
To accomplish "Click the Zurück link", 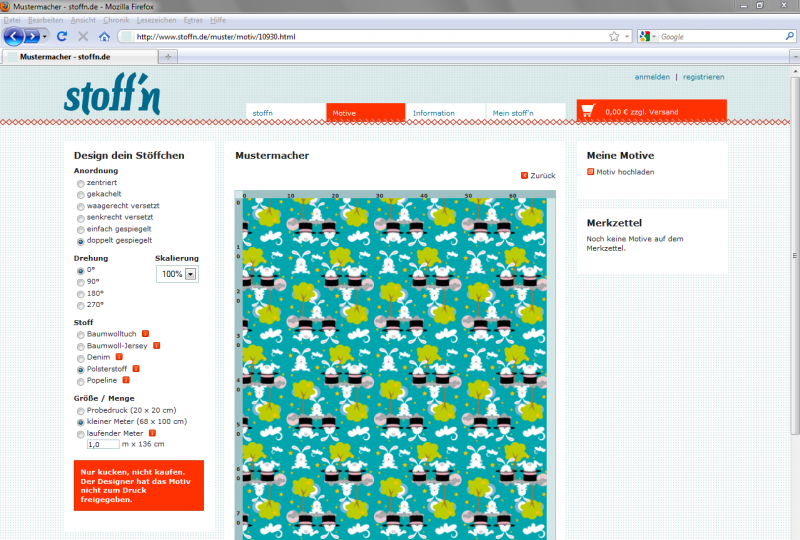I will coord(543,176).
